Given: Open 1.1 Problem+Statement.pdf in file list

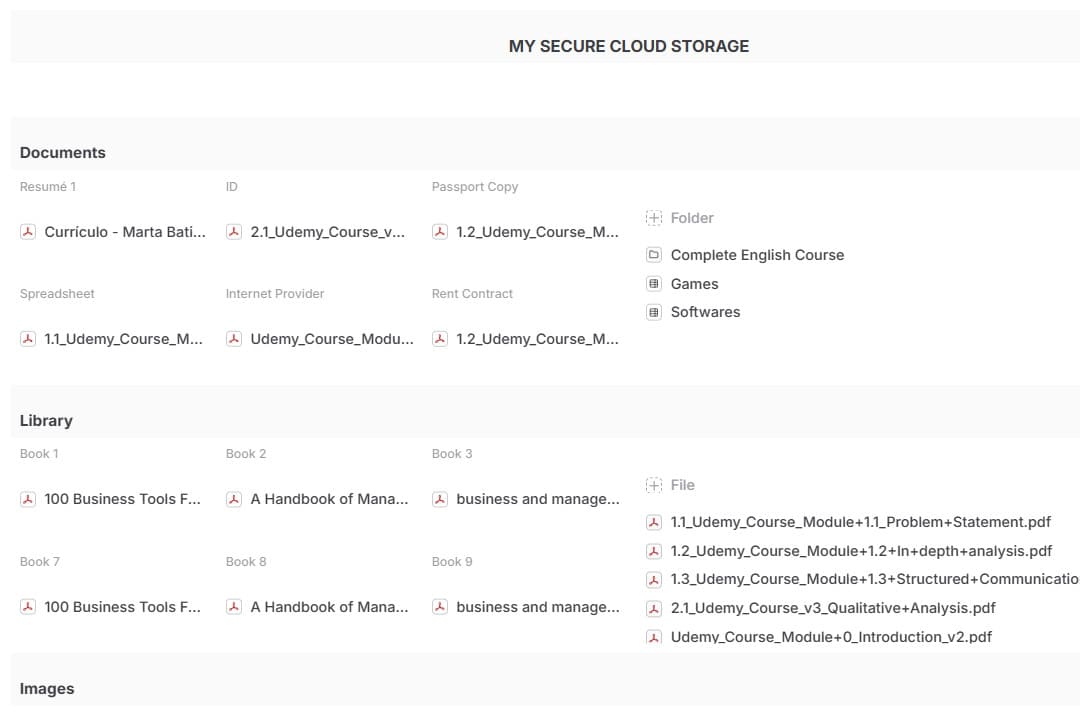Looking at the screenshot, I should point(860,522).
